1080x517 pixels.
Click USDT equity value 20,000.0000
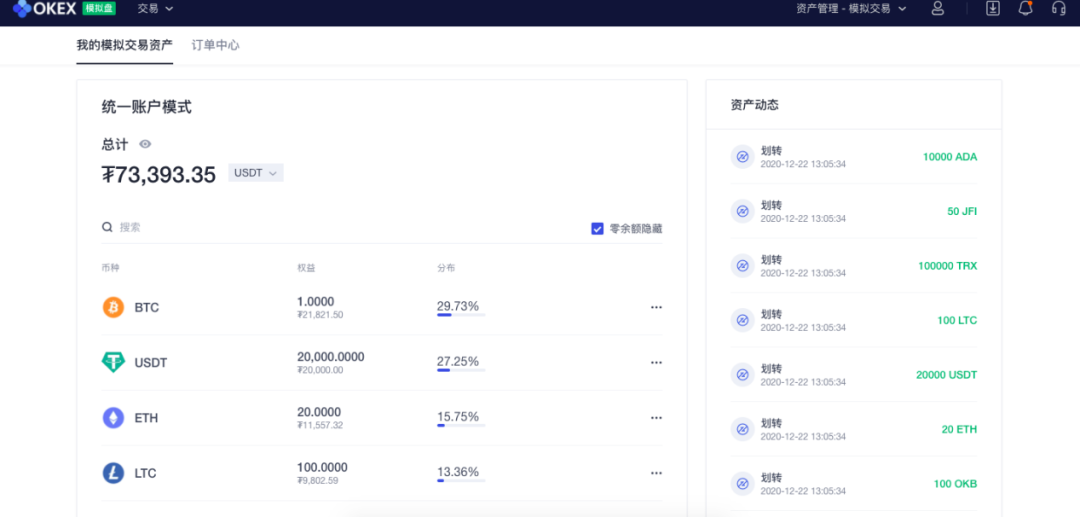[331, 357]
